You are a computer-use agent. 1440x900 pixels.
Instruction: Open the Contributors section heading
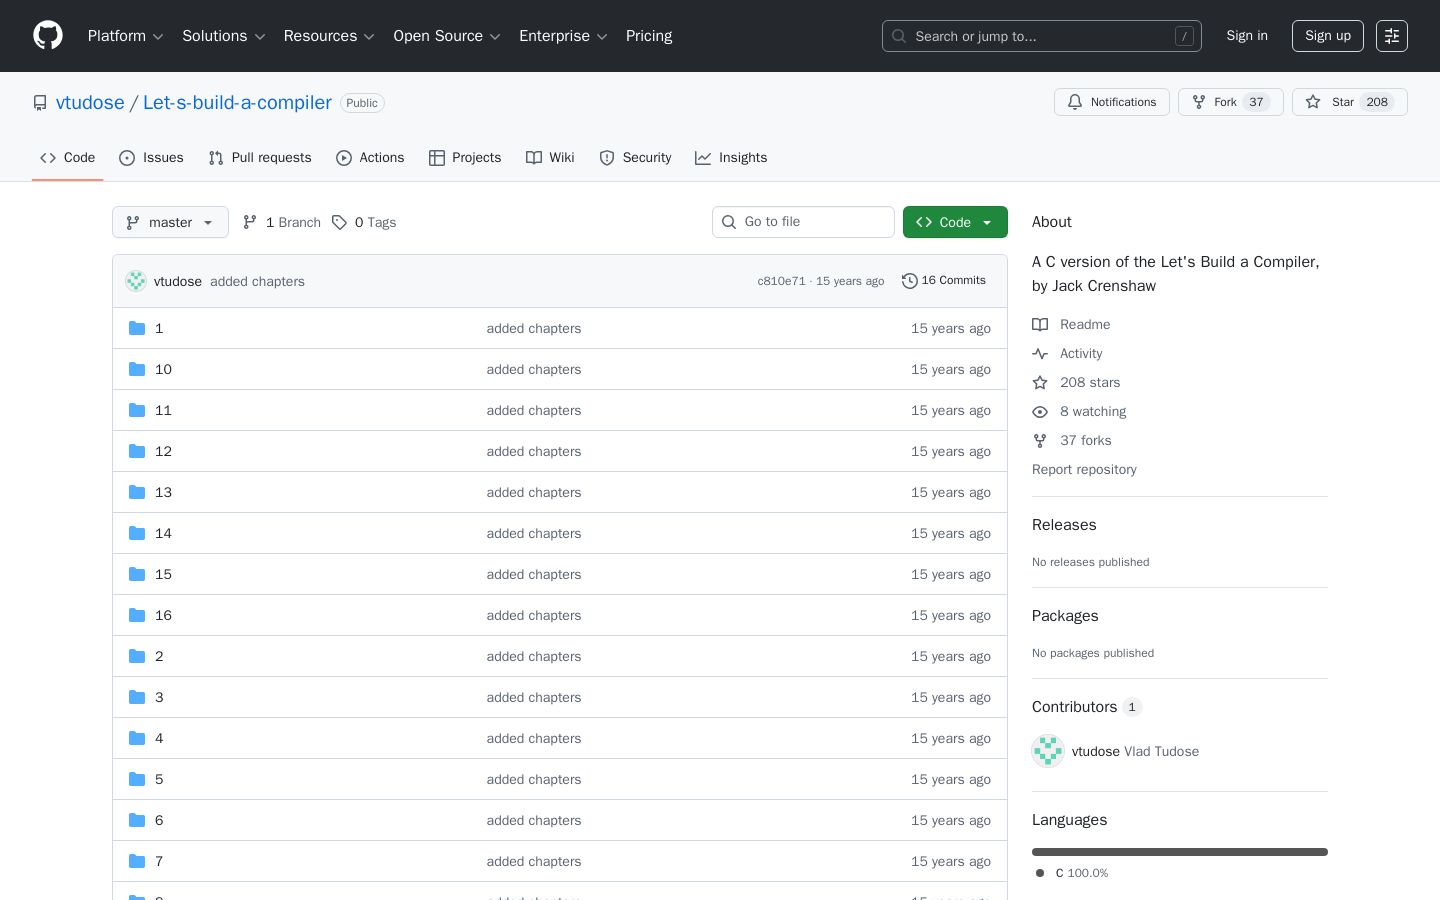click(1087, 707)
